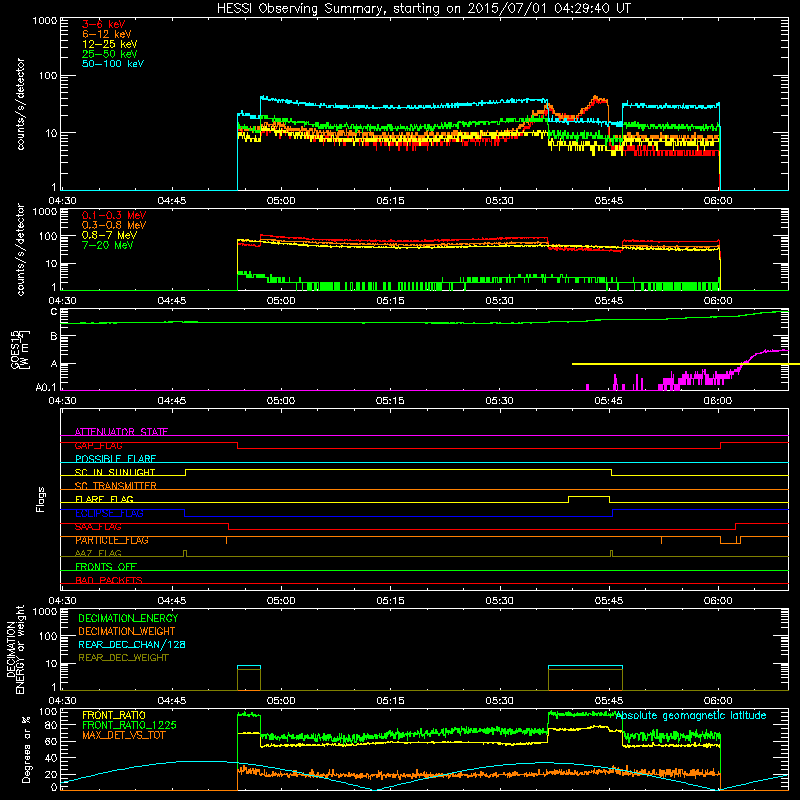The width and height of the screenshot is (800, 800).
Task: Click the FRONT_RATIO legend label
Action: (x=114, y=715)
